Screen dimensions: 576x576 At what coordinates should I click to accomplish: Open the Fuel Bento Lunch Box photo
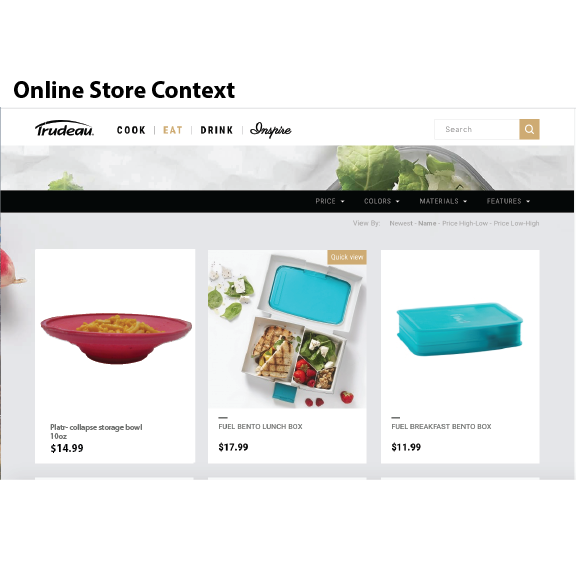click(287, 329)
